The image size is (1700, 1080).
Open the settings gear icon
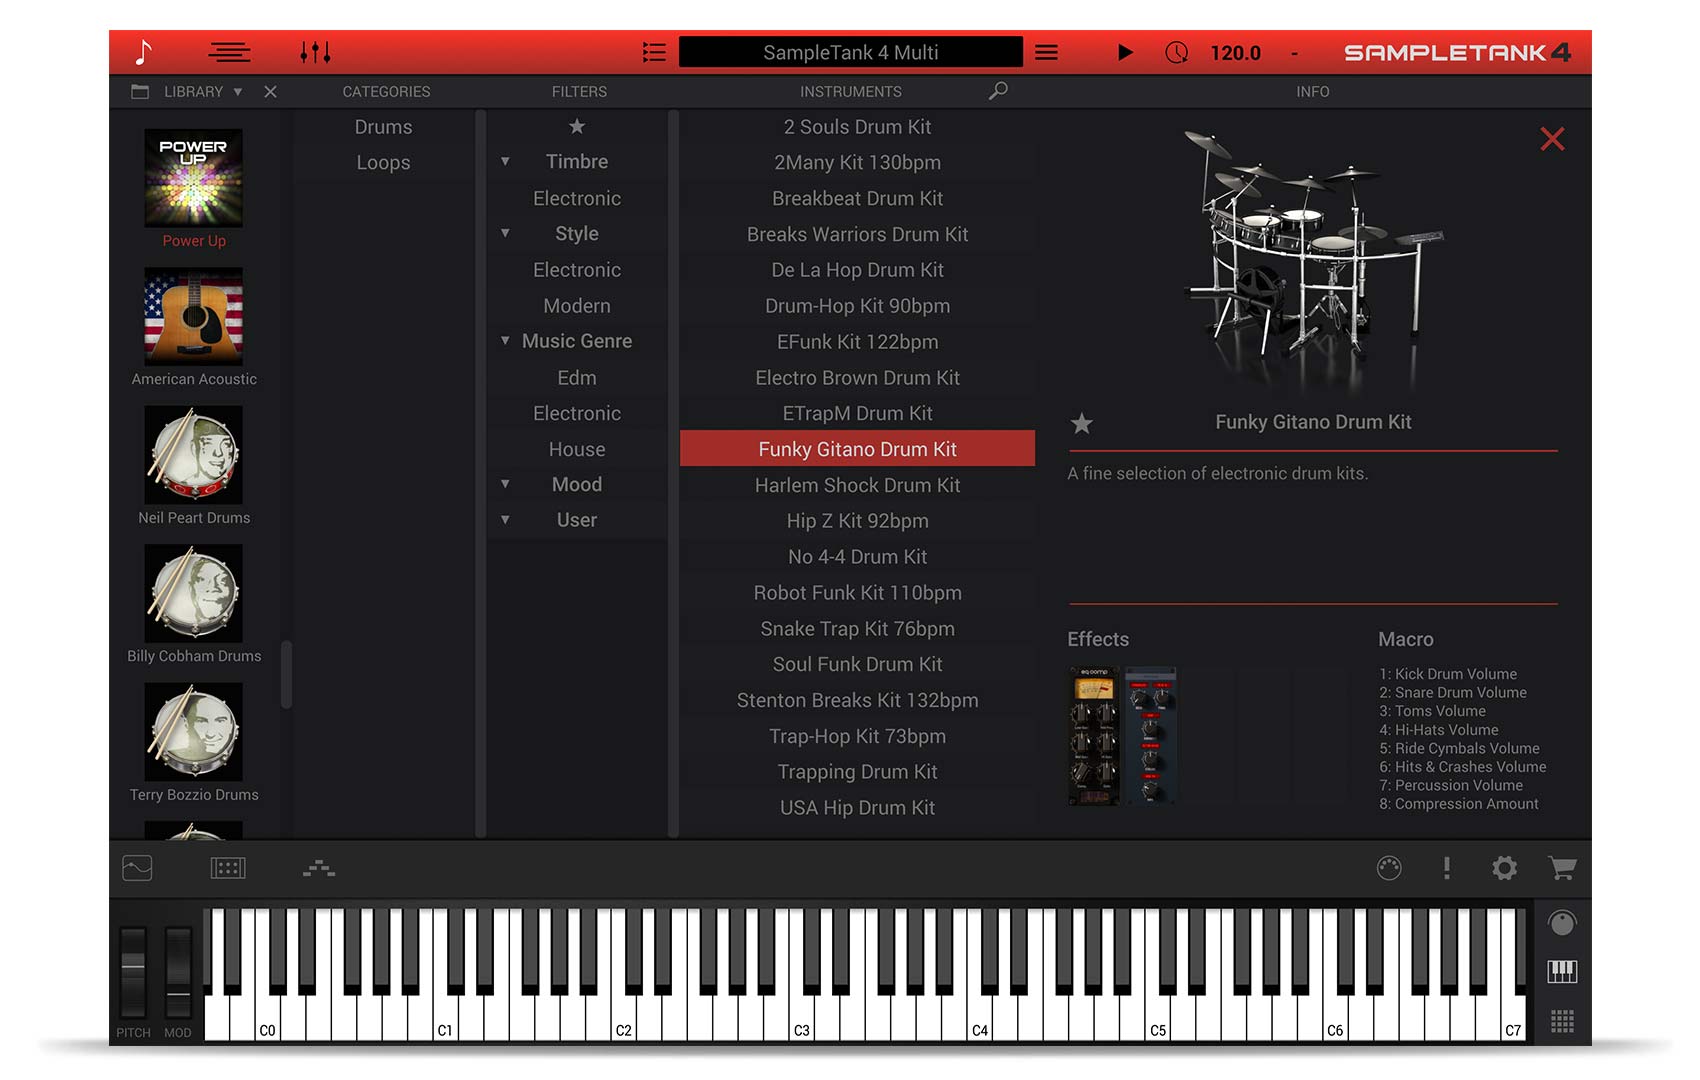[x=1504, y=868]
